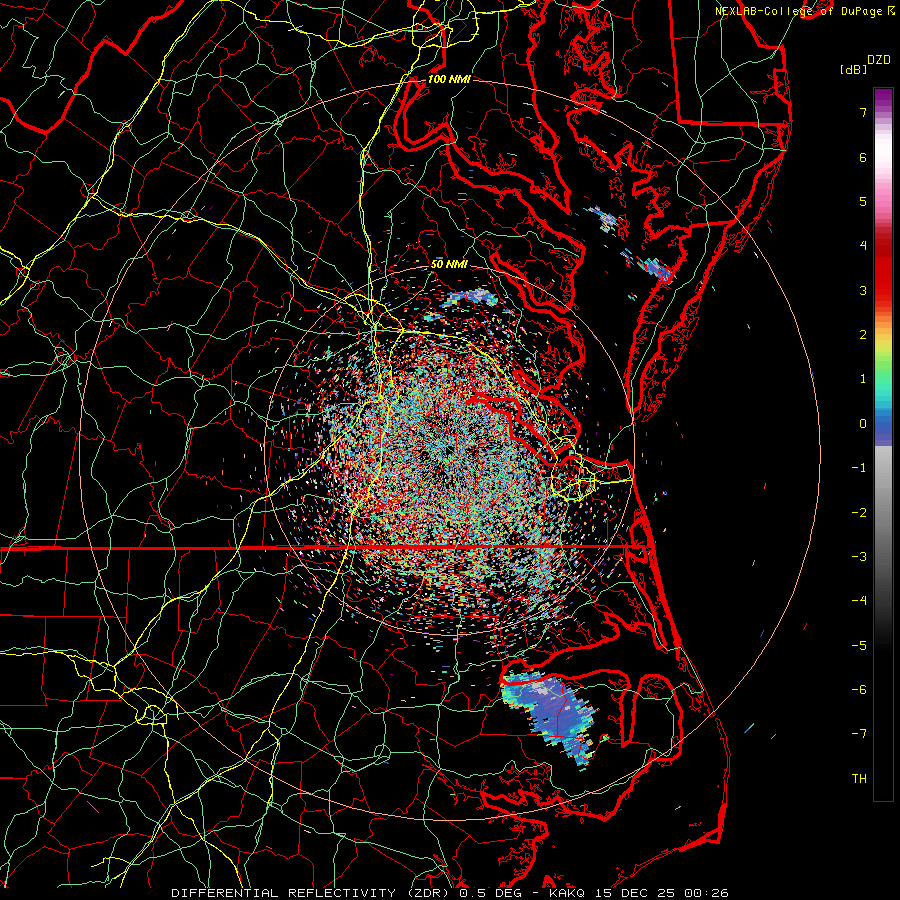Click the DIFFERENTIAL REFLECTIVITY (ZDR) caption text
Image resolution: width=900 pixels, height=900 pixels.
click(x=312, y=893)
